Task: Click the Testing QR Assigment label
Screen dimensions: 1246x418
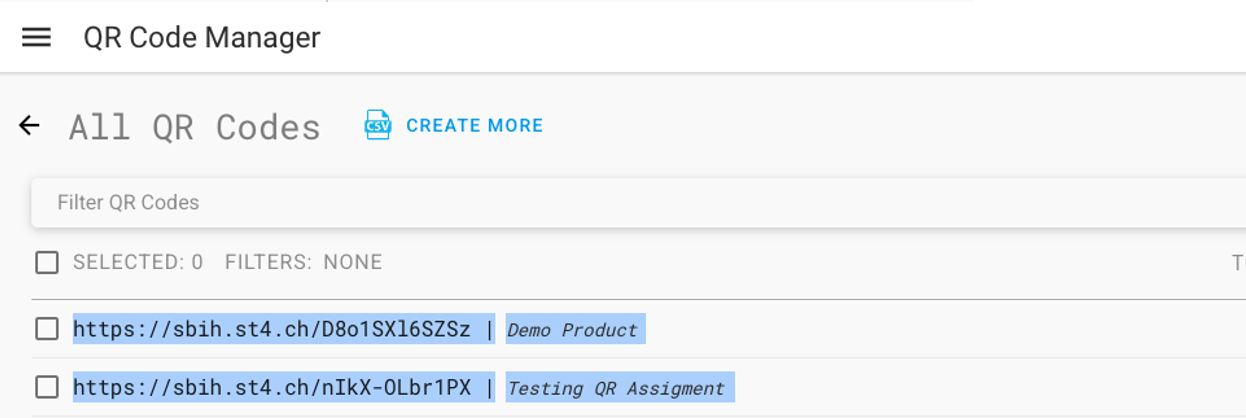Action: pyautogui.click(x=616, y=388)
